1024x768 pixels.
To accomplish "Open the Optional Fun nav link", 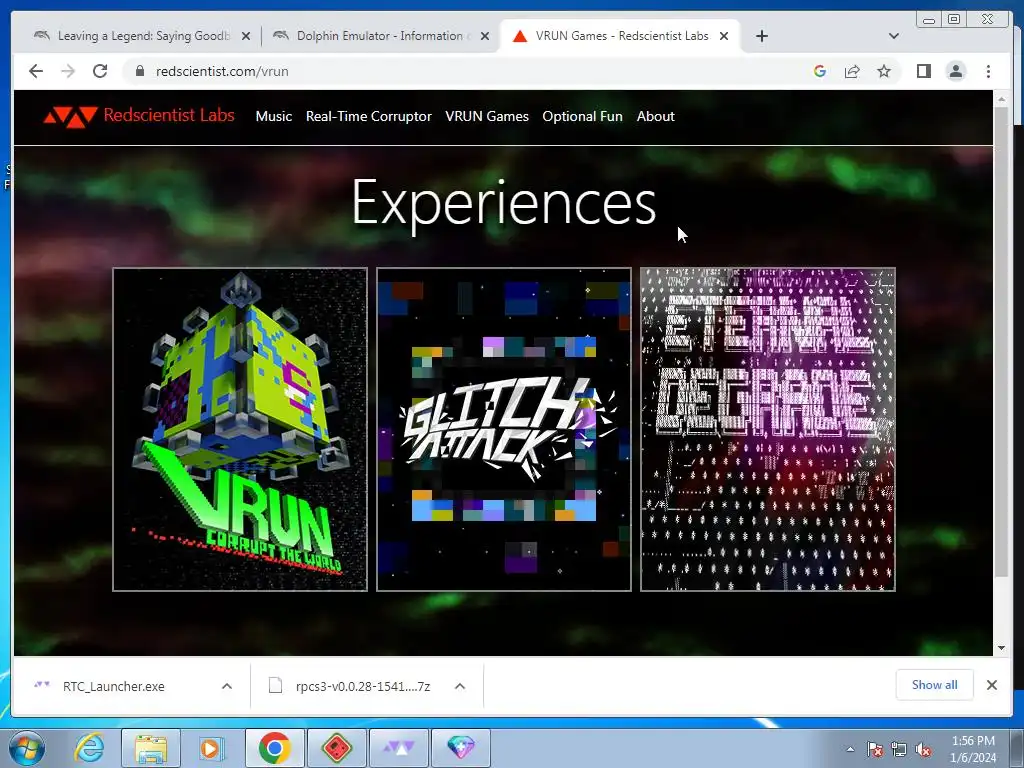I will click(582, 116).
